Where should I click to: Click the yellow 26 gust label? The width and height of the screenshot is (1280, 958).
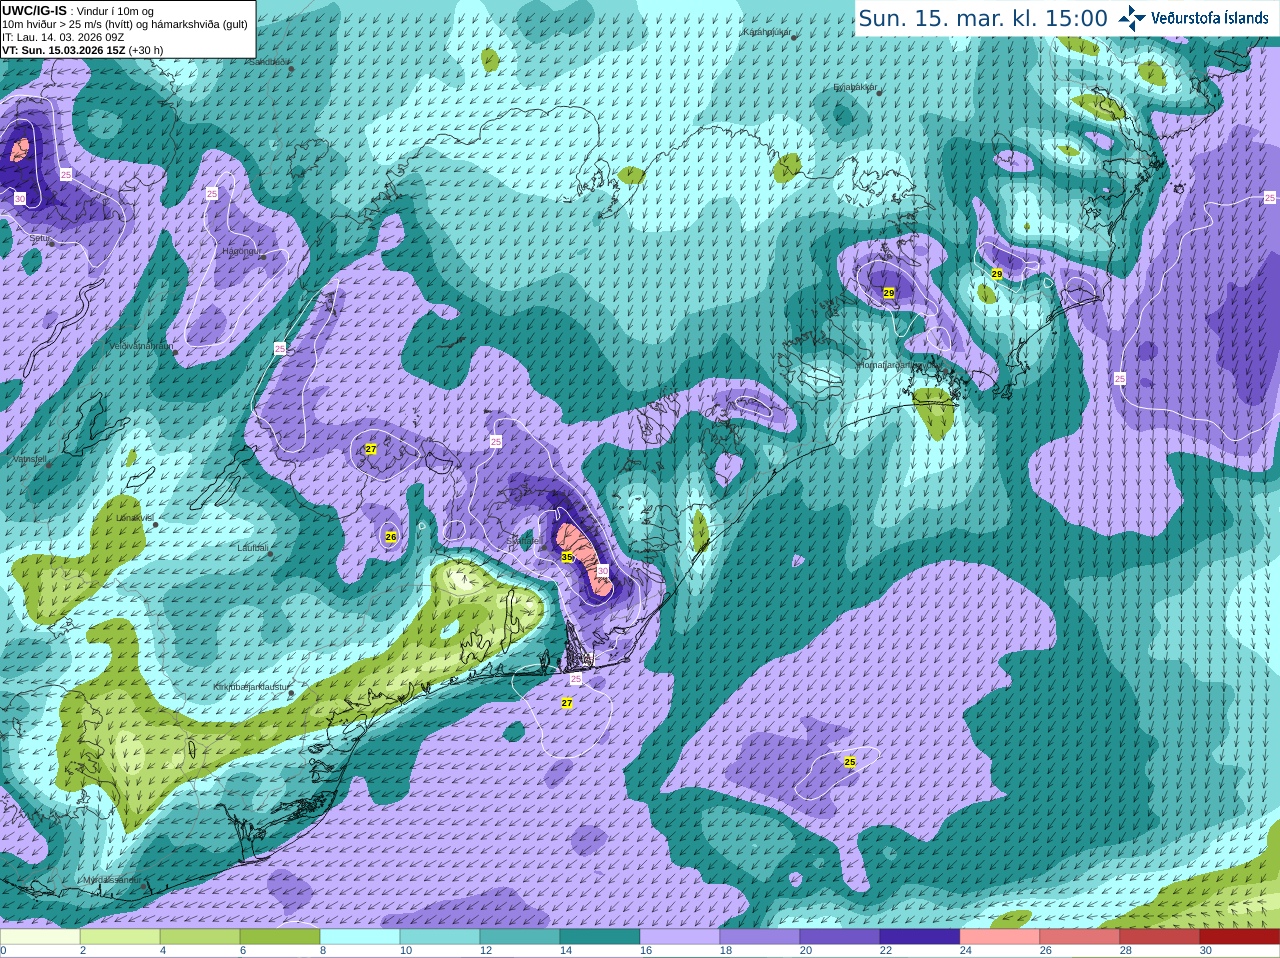point(391,537)
